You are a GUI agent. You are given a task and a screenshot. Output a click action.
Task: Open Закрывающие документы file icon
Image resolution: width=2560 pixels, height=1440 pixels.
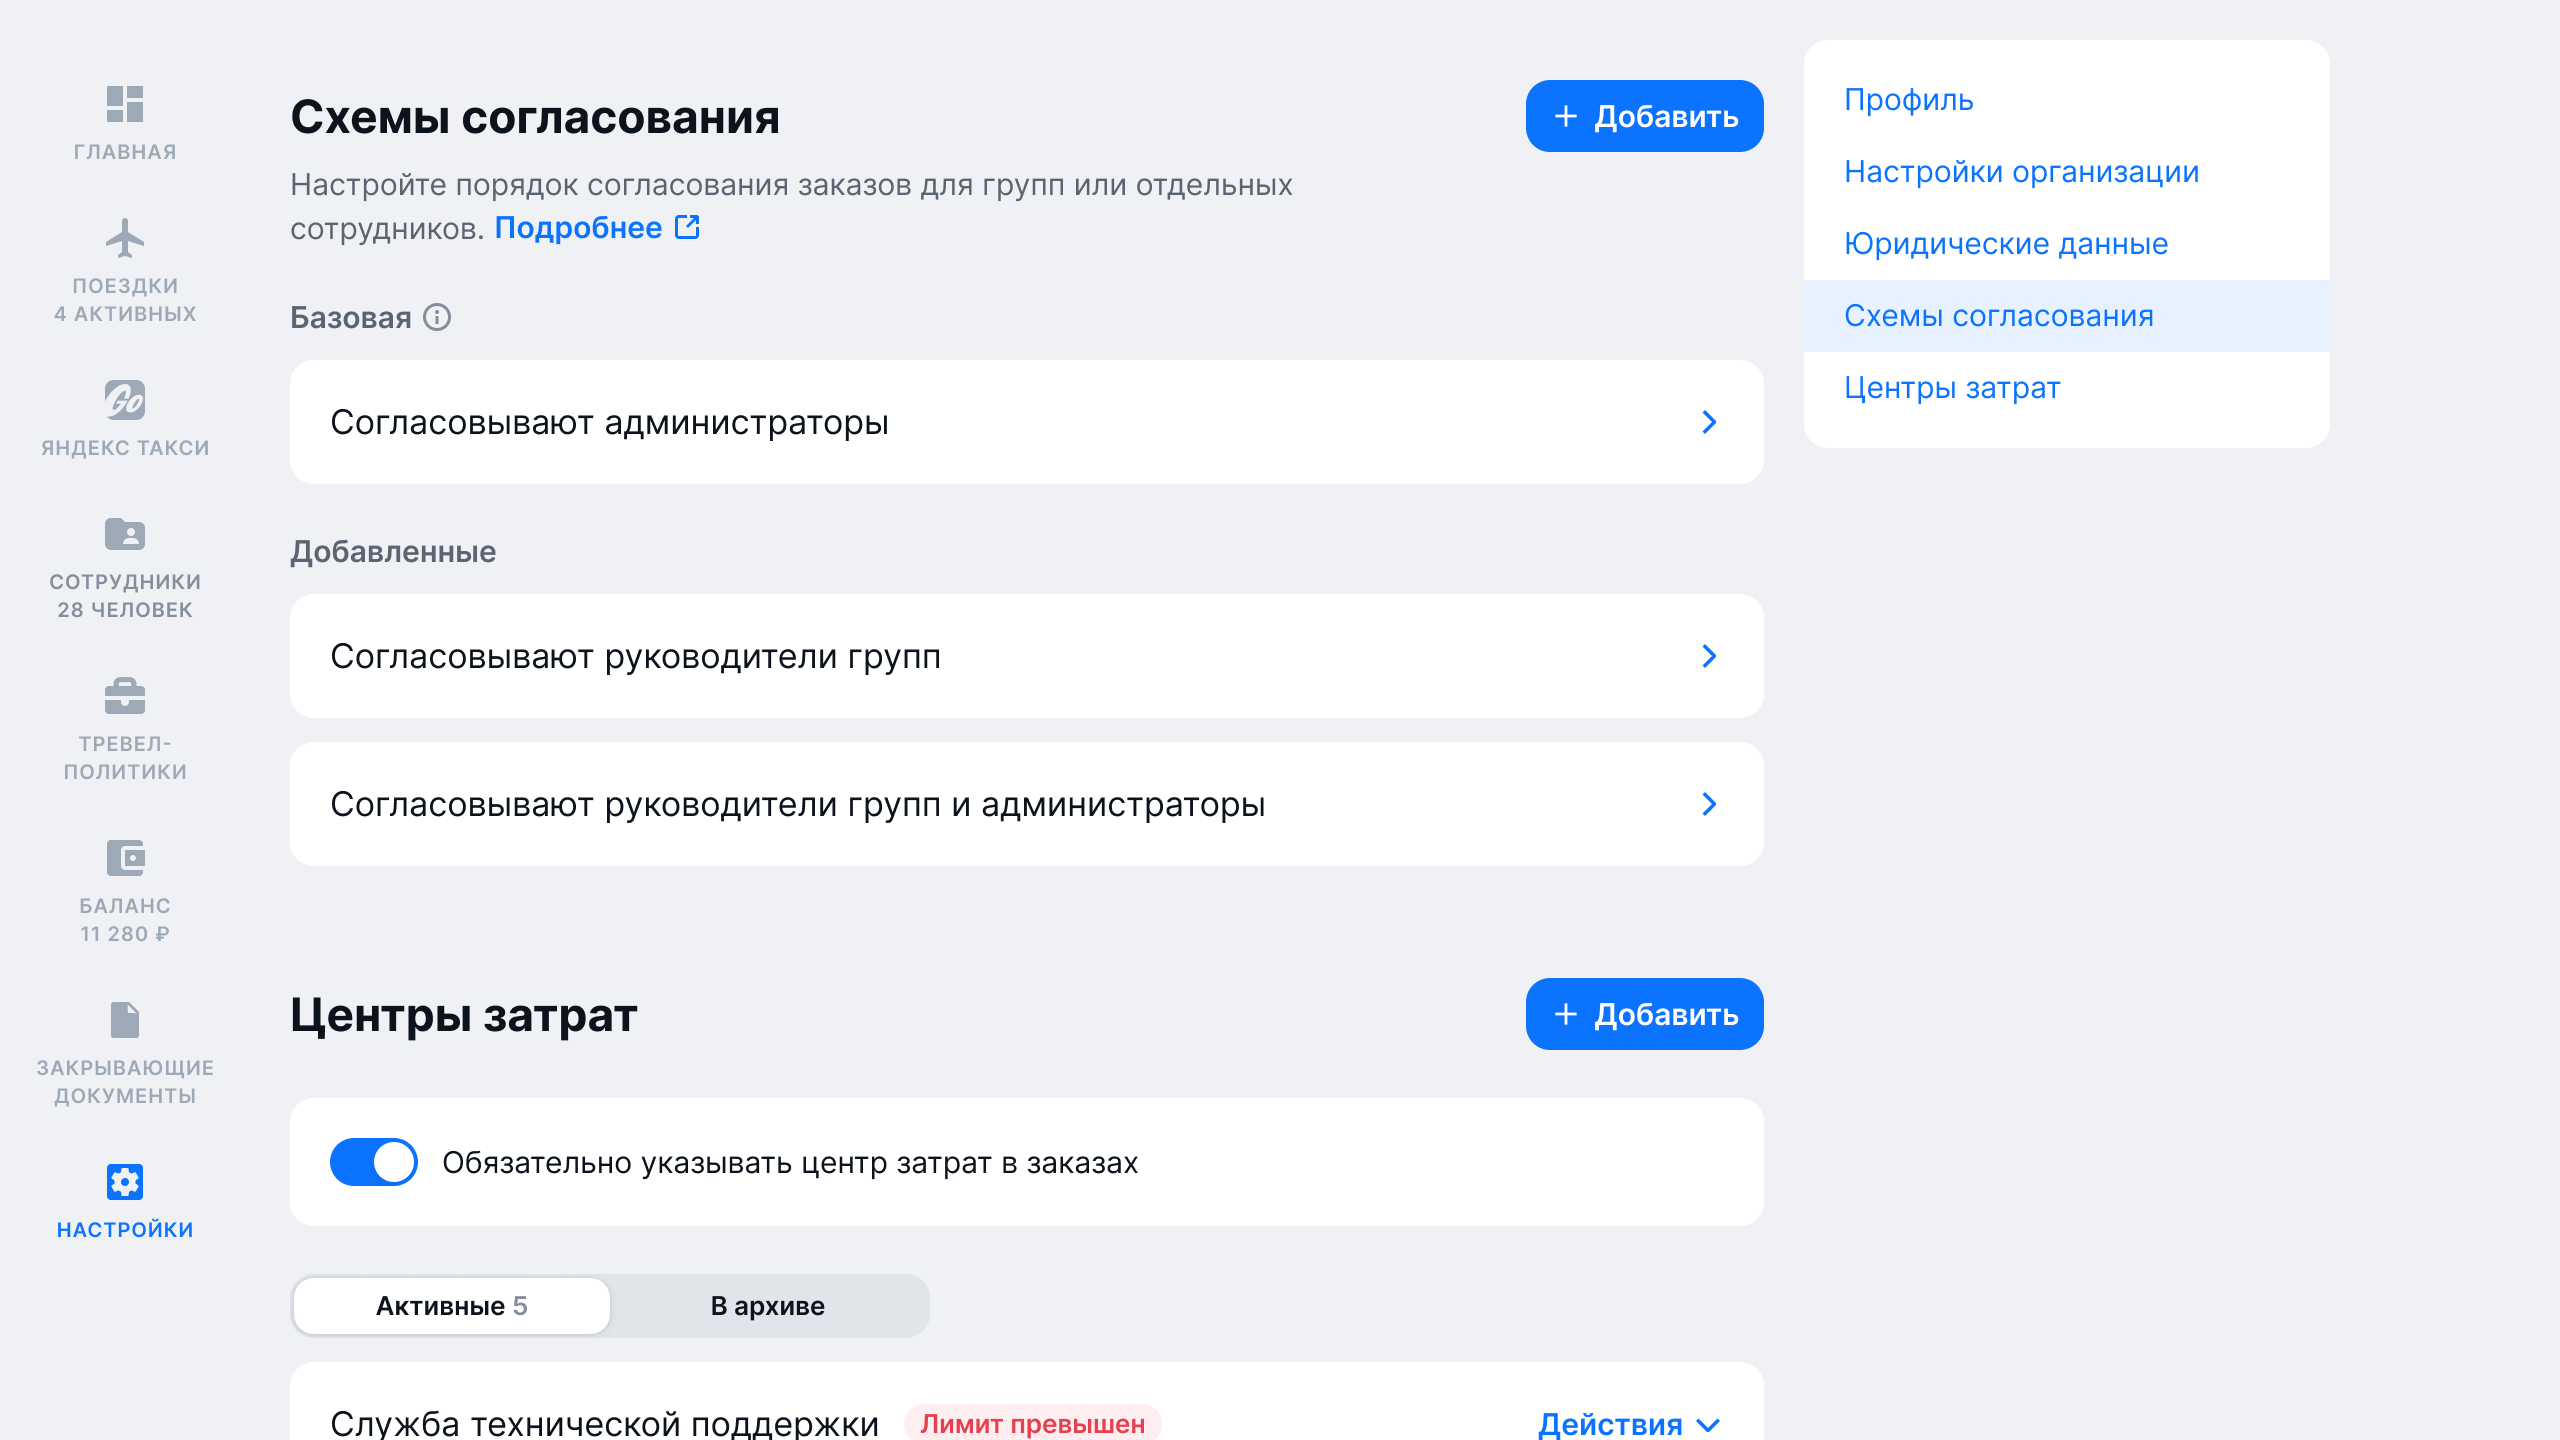[x=125, y=1020]
